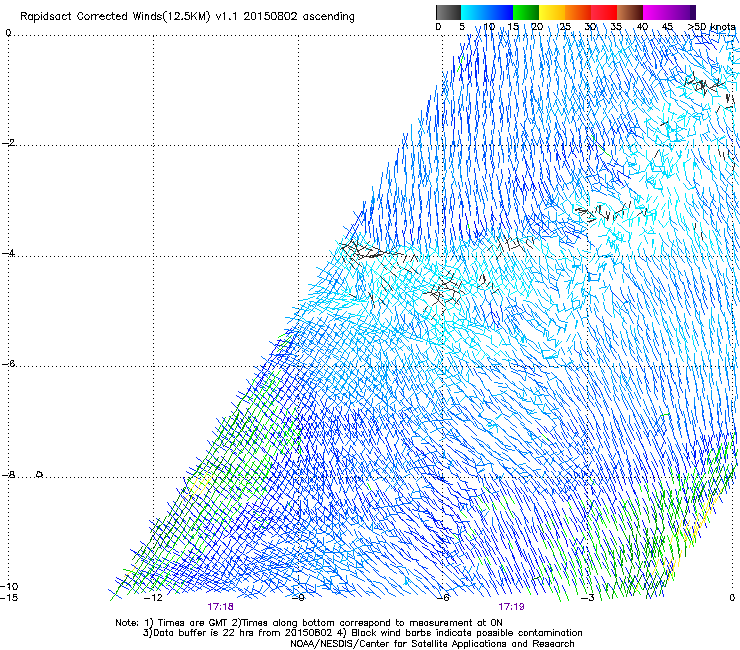The height and width of the screenshot is (650, 740).
Task: Click the purple 17:19 pass time label
Action: pyautogui.click(x=511, y=607)
